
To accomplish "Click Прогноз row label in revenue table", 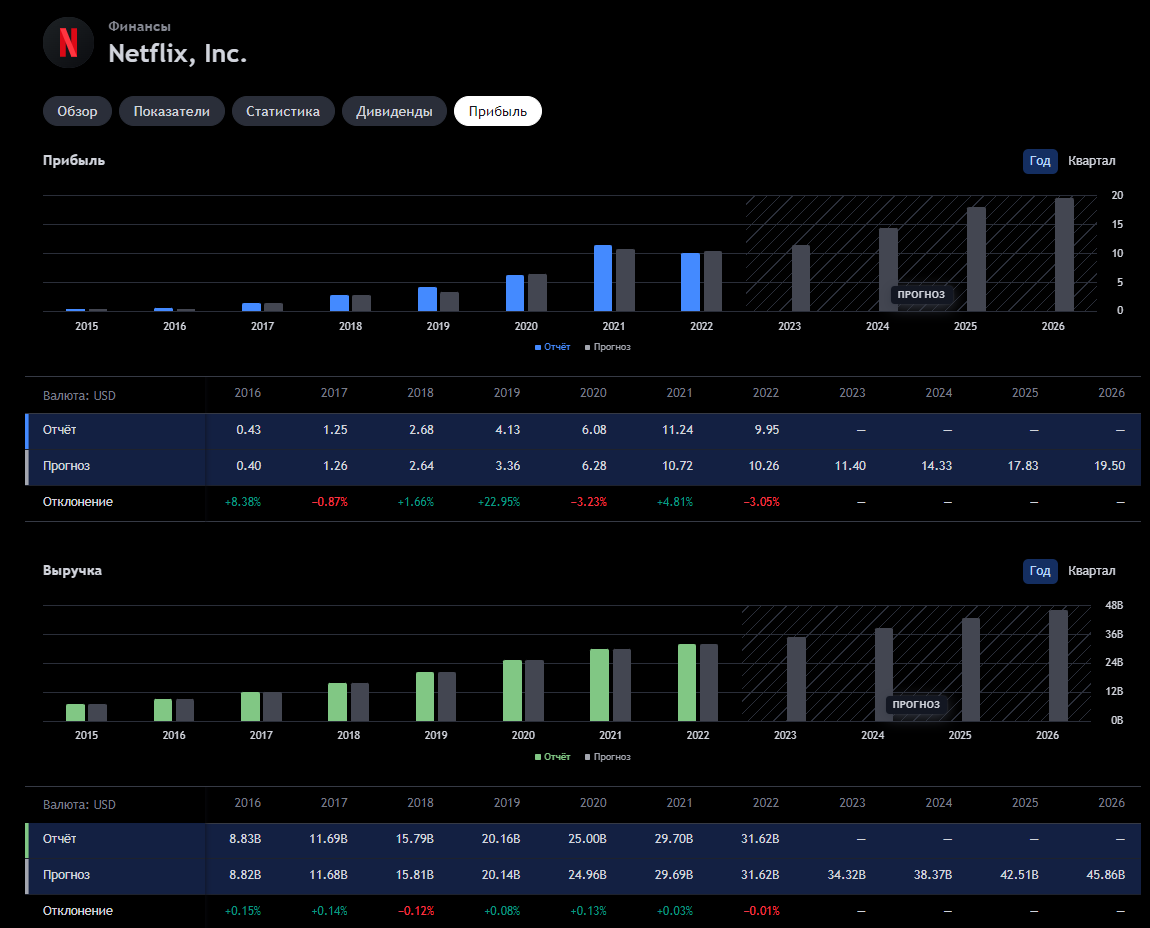I will pos(66,874).
